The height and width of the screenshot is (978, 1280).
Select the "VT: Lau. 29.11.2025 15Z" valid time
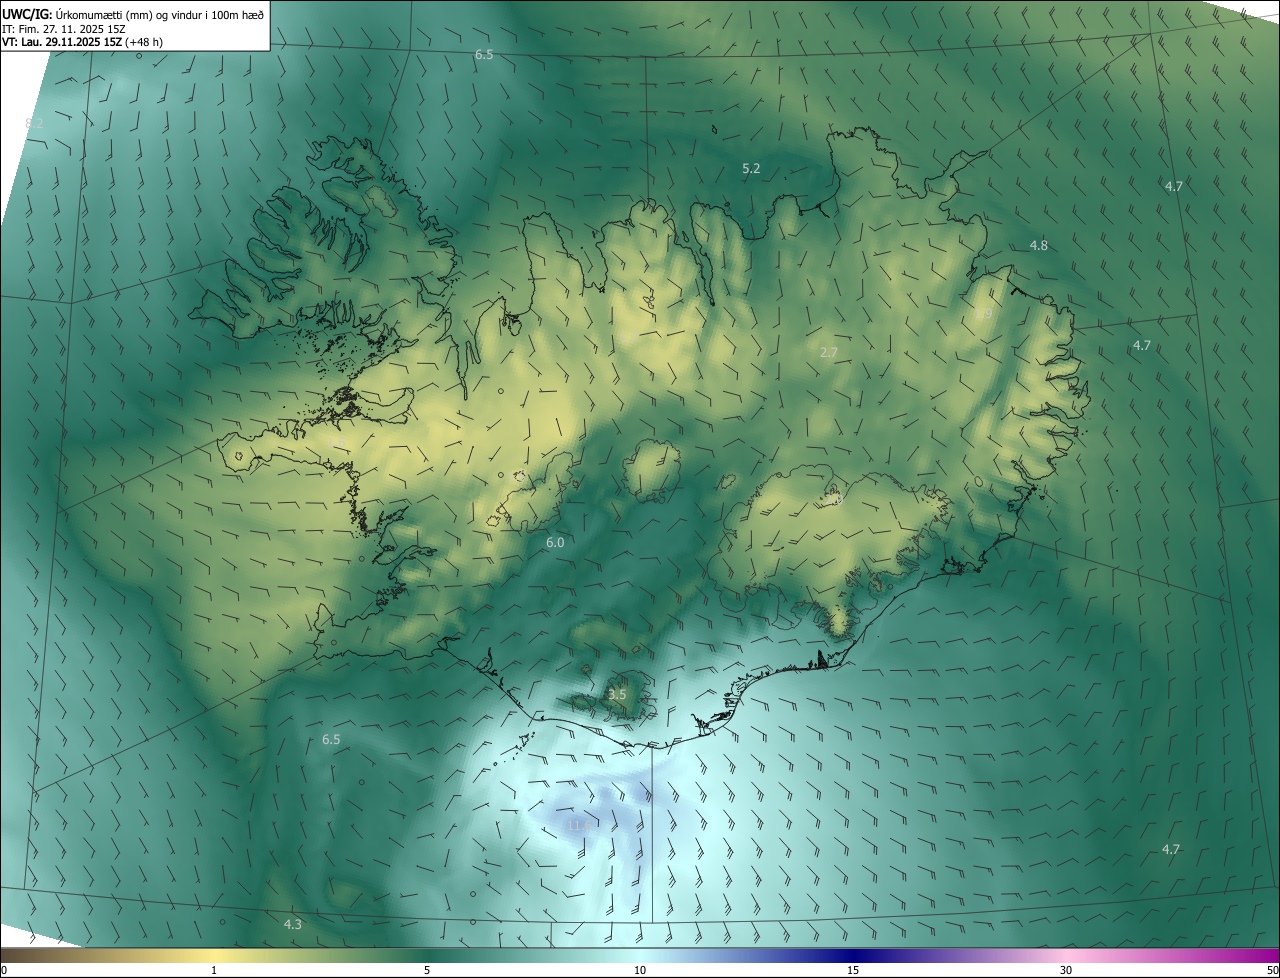point(62,42)
